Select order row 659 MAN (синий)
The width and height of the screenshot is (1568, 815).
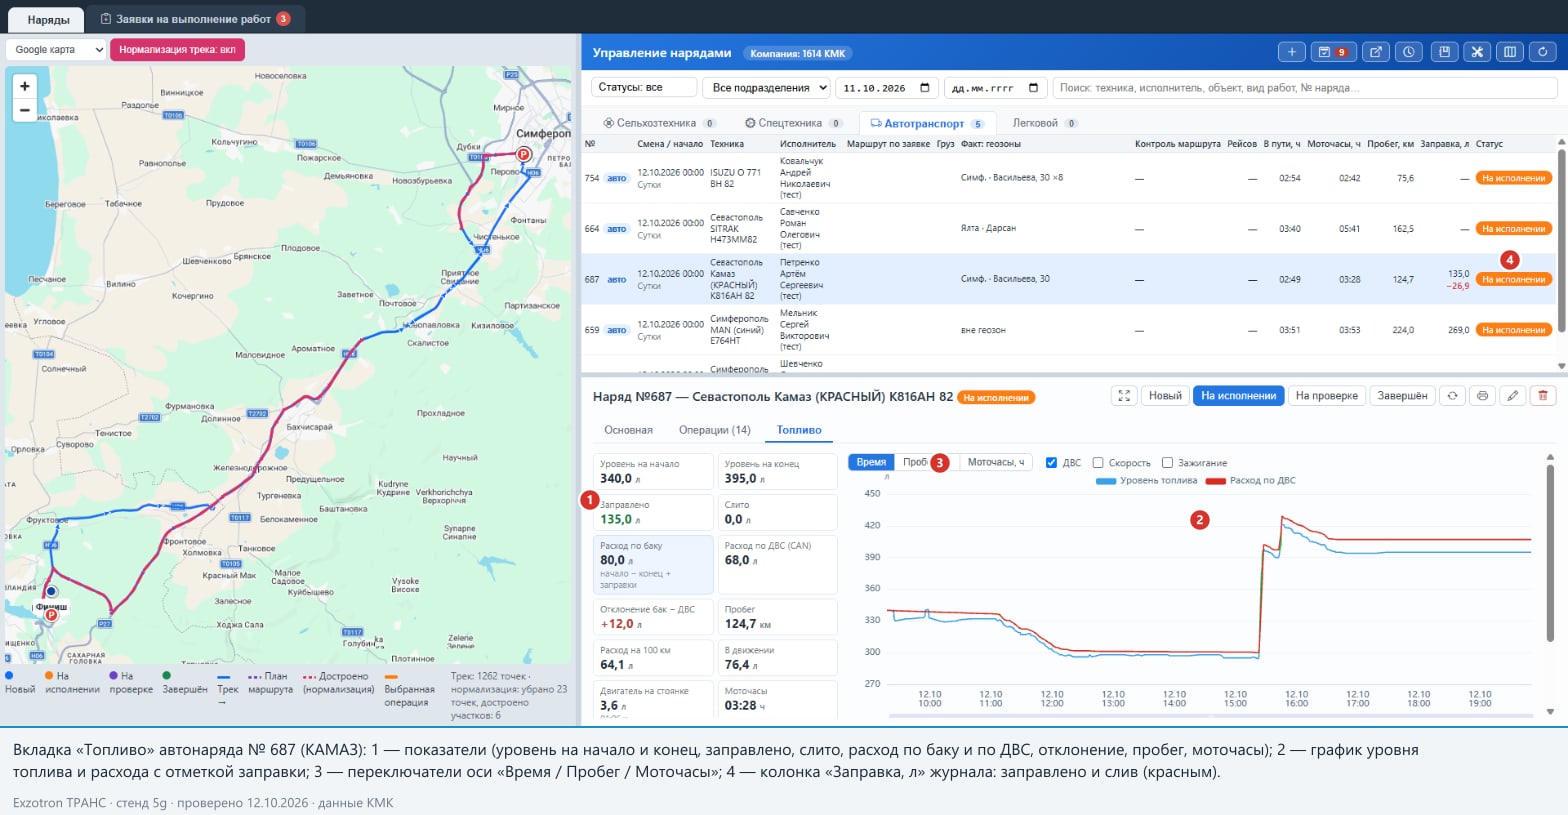(x=1070, y=330)
